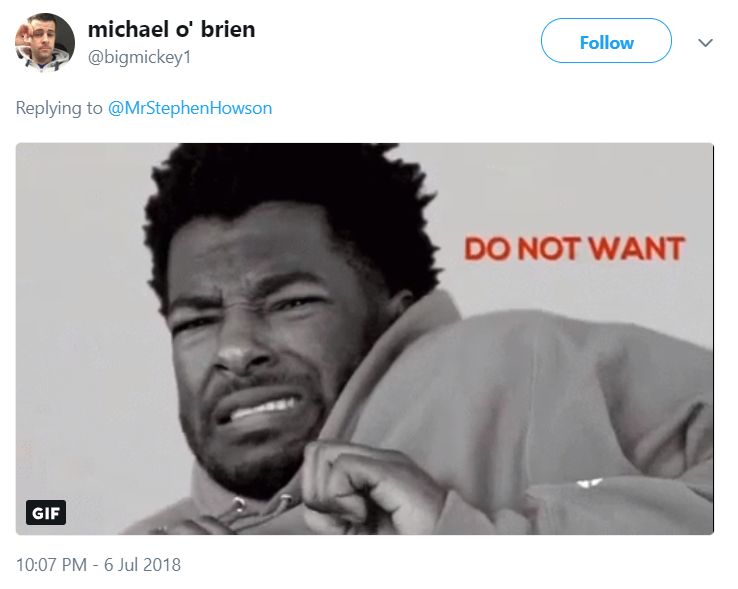Click the gray background above DO NOT WANT
Image resolution: width=738 pixels, height=589 pixels.
[x=574, y=188]
